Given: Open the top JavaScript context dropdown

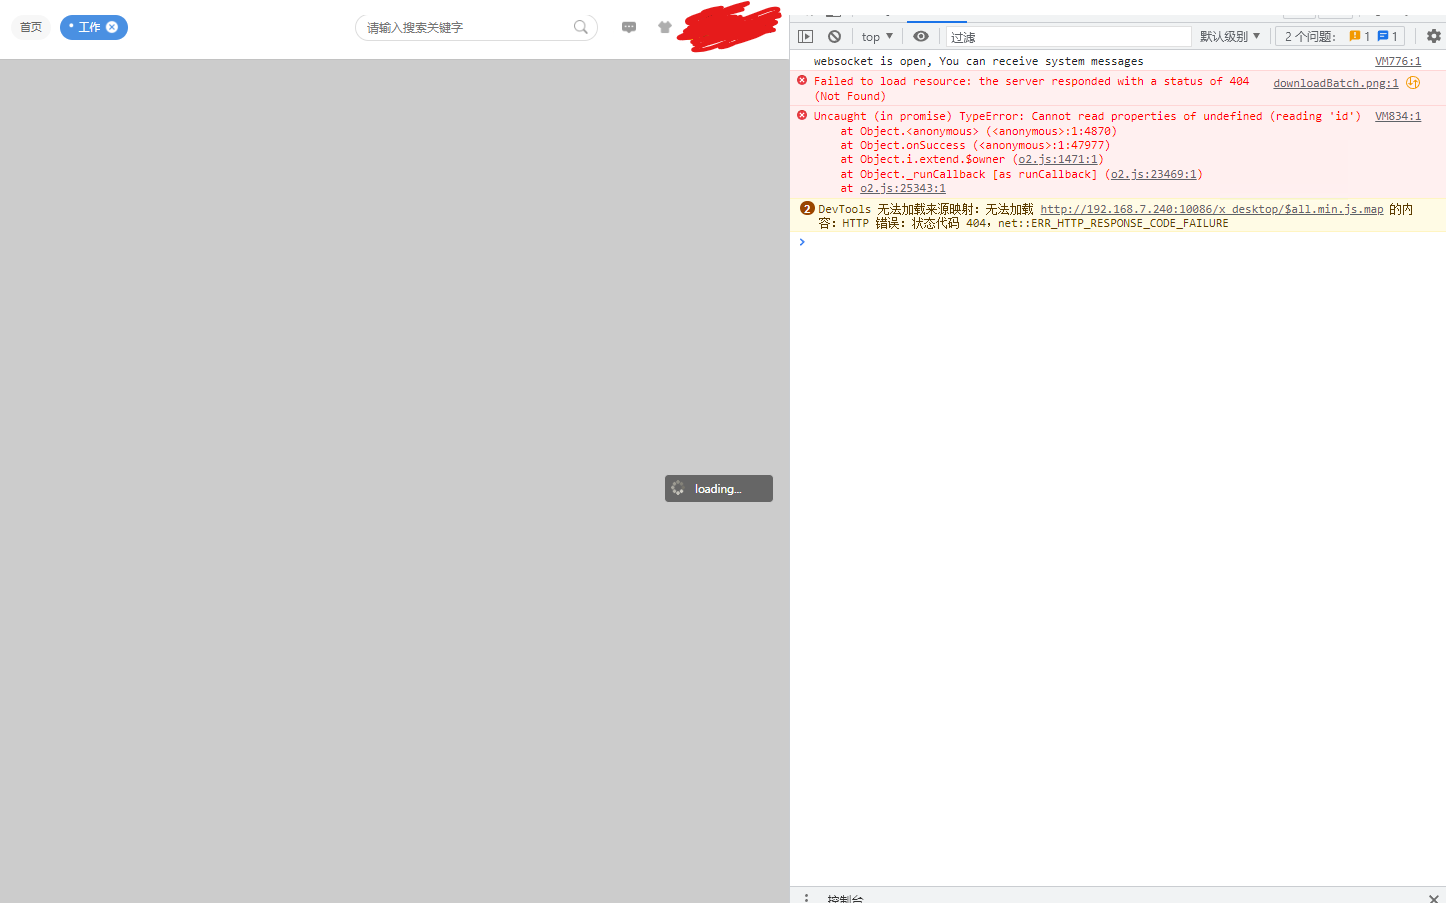Looking at the screenshot, I should click(x=877, y=37).
